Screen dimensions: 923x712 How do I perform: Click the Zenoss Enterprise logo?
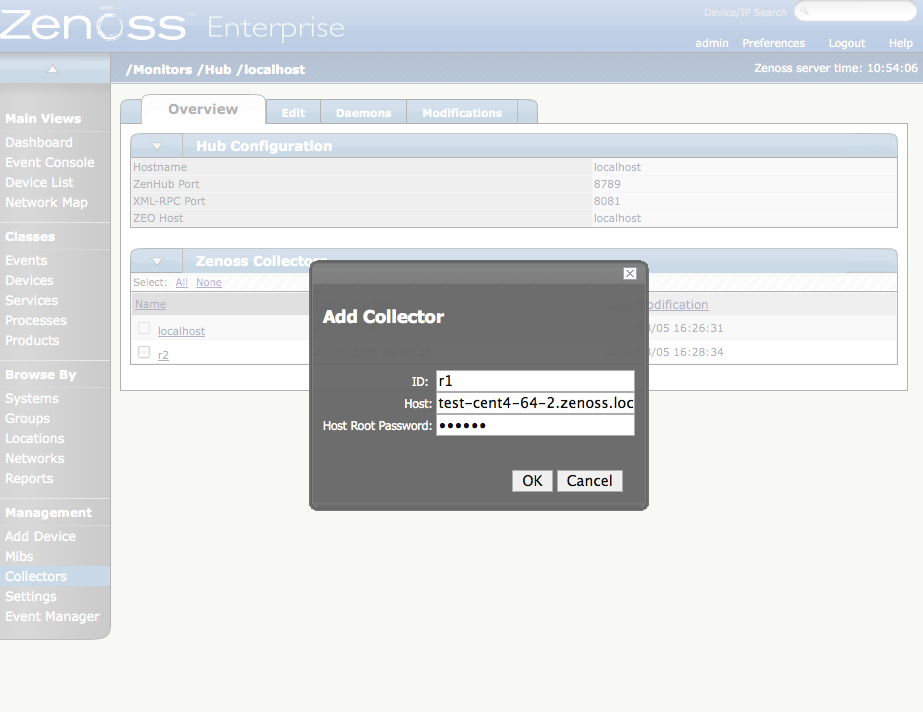[x=172, y=26]
